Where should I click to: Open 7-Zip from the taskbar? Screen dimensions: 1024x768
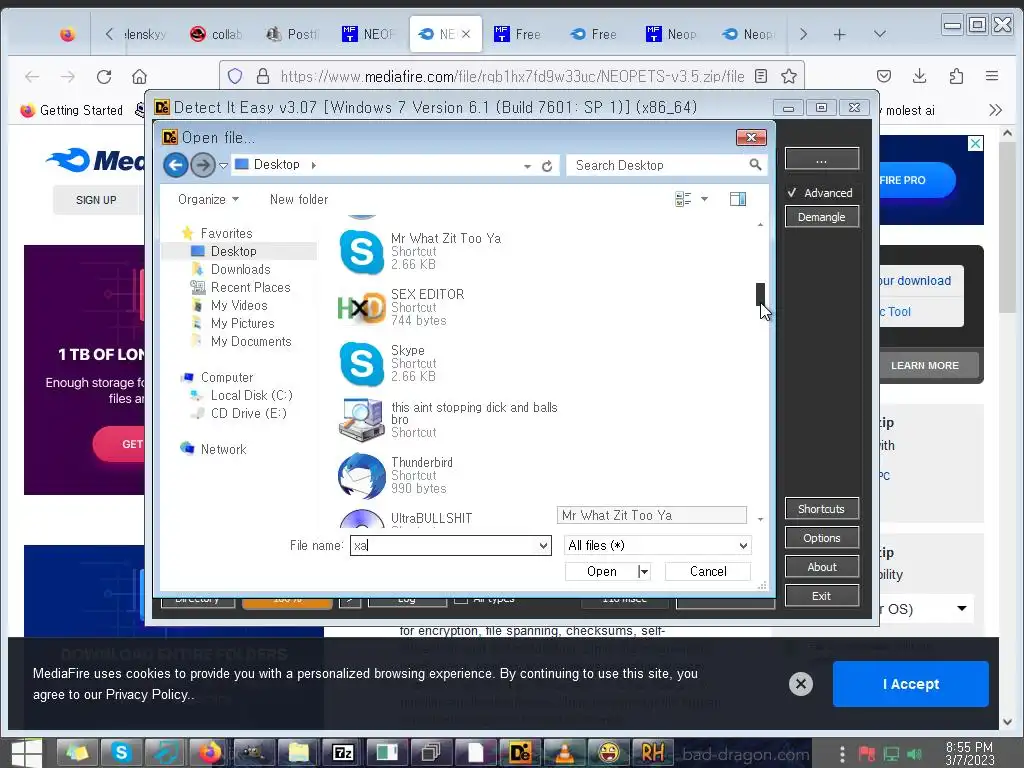coord(344,753)
